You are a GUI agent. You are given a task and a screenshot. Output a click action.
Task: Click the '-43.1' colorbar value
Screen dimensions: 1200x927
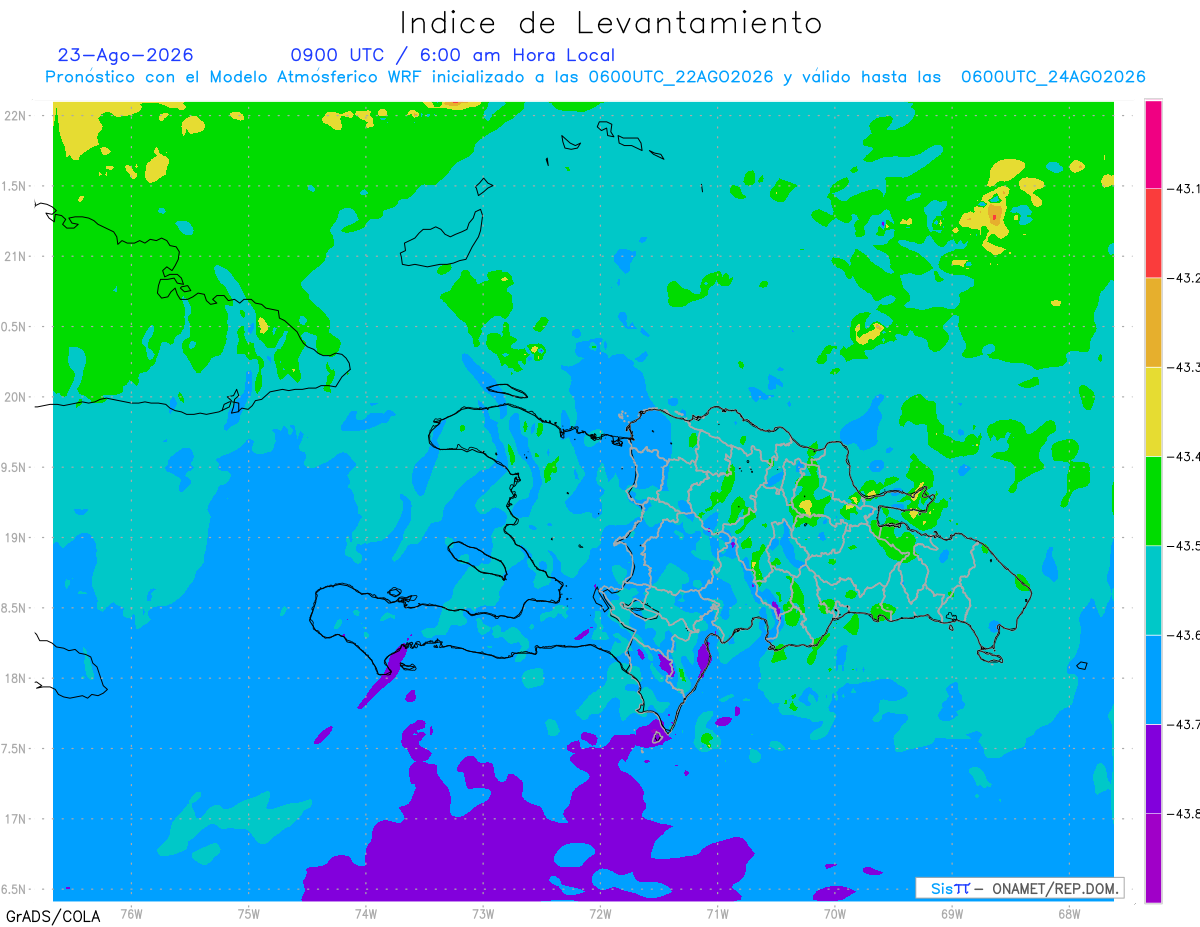point(1184,189)
